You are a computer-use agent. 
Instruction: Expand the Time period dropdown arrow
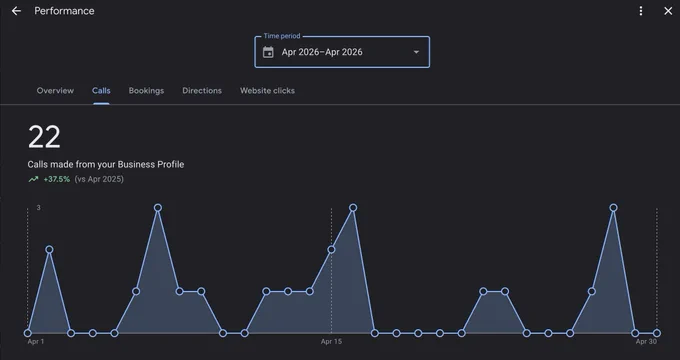416,52
